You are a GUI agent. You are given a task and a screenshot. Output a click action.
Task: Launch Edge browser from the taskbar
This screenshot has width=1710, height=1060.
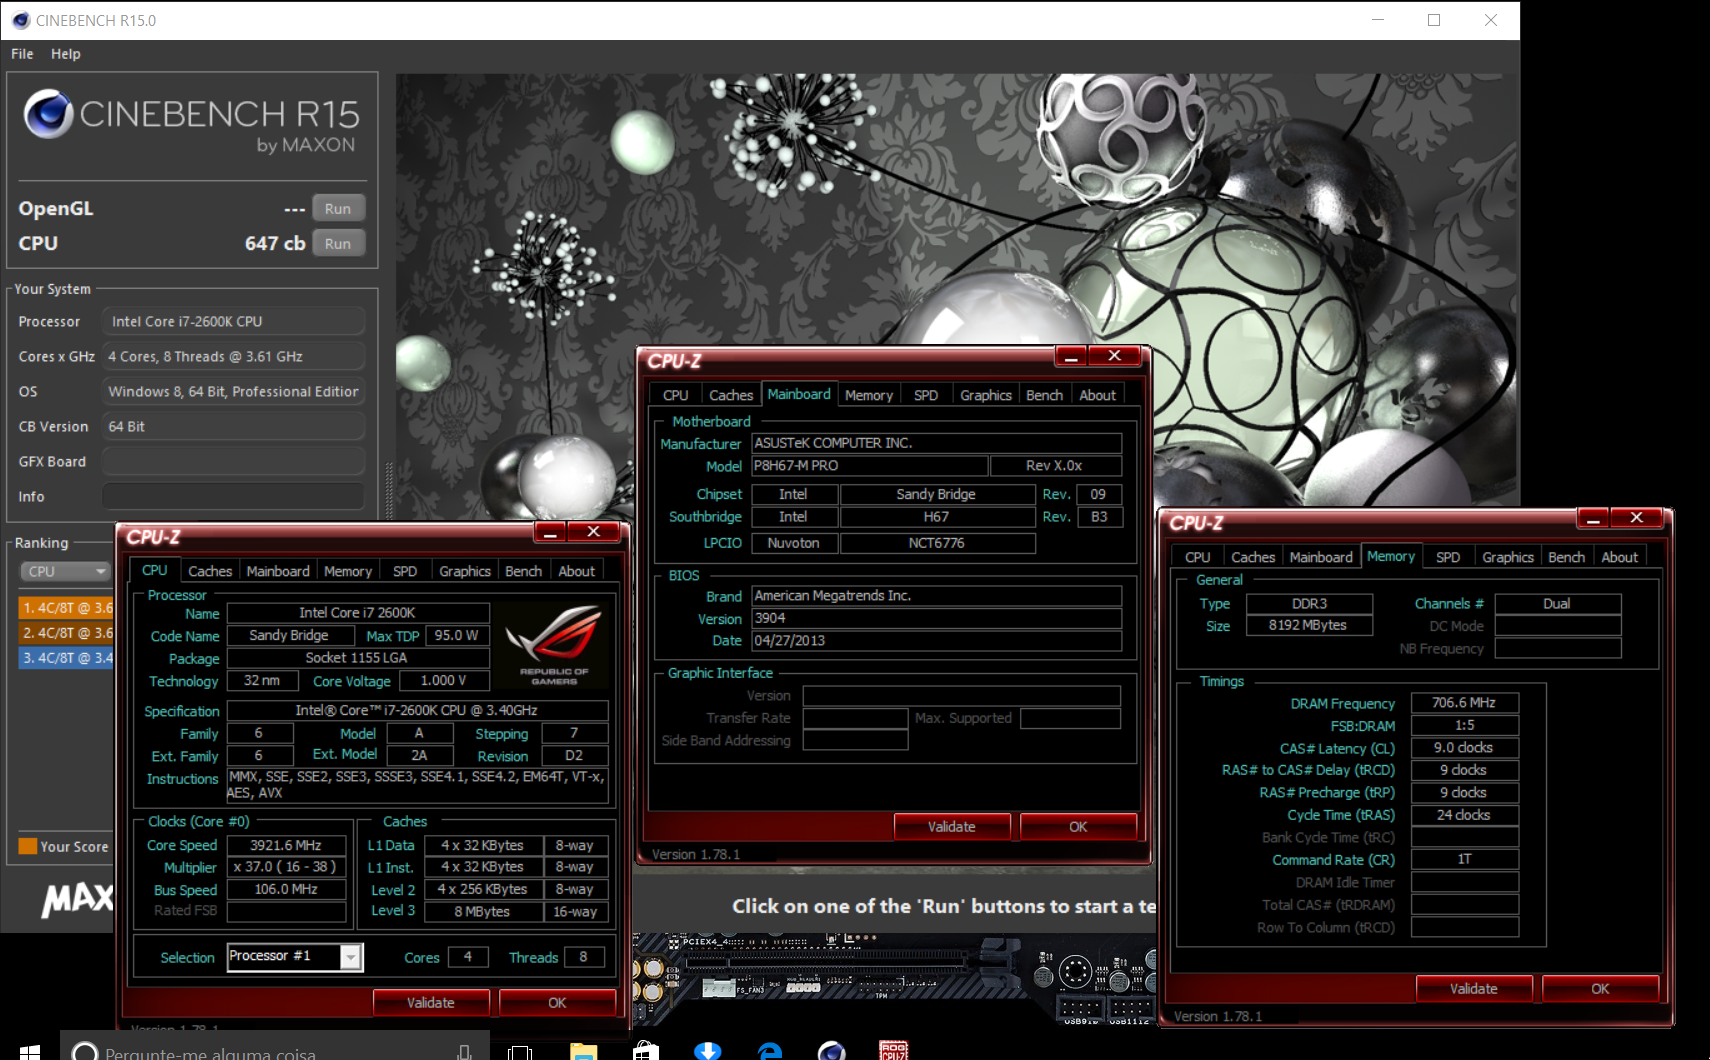click(770, 1051)
